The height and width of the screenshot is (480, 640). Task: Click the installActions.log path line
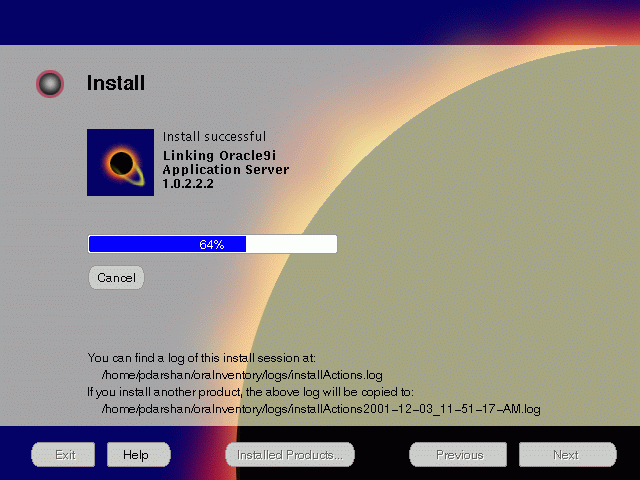pyautogui.click(x=242, y=375)
